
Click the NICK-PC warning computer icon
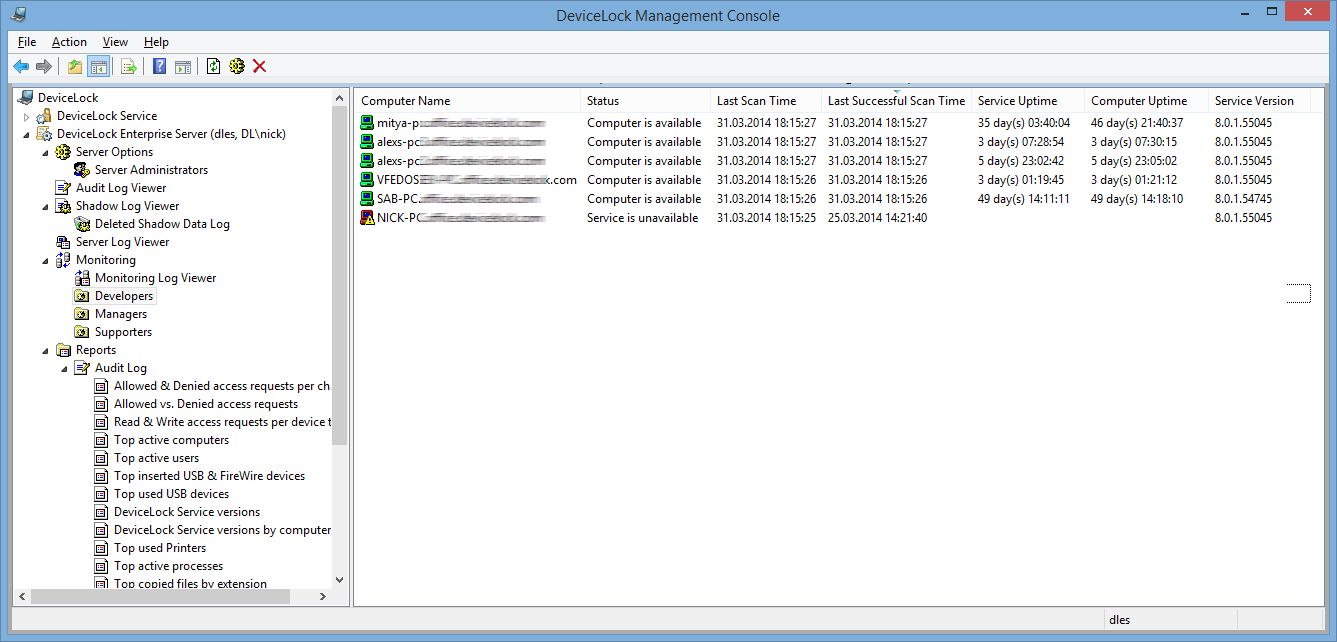pyautogui.click(x=367, y=218)
